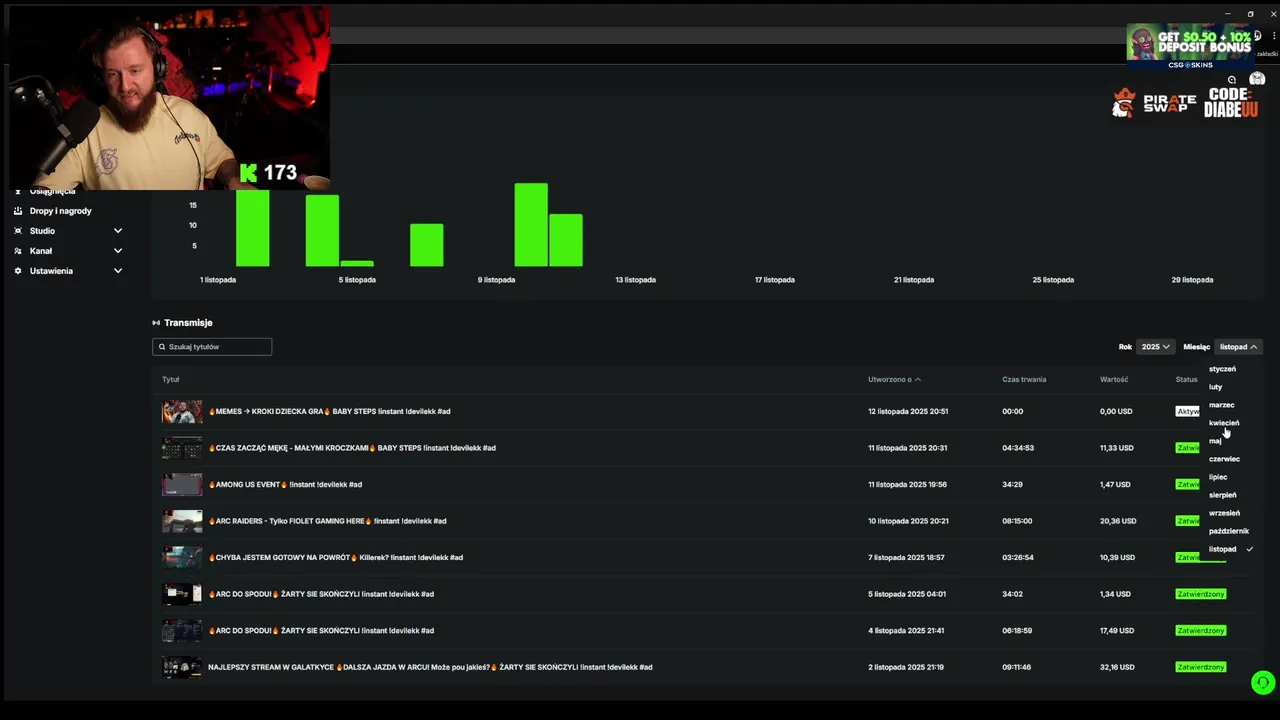This screenshot has width=1280, height=720.
Task: Choose maj from the month list
Action: (1215, 441)
